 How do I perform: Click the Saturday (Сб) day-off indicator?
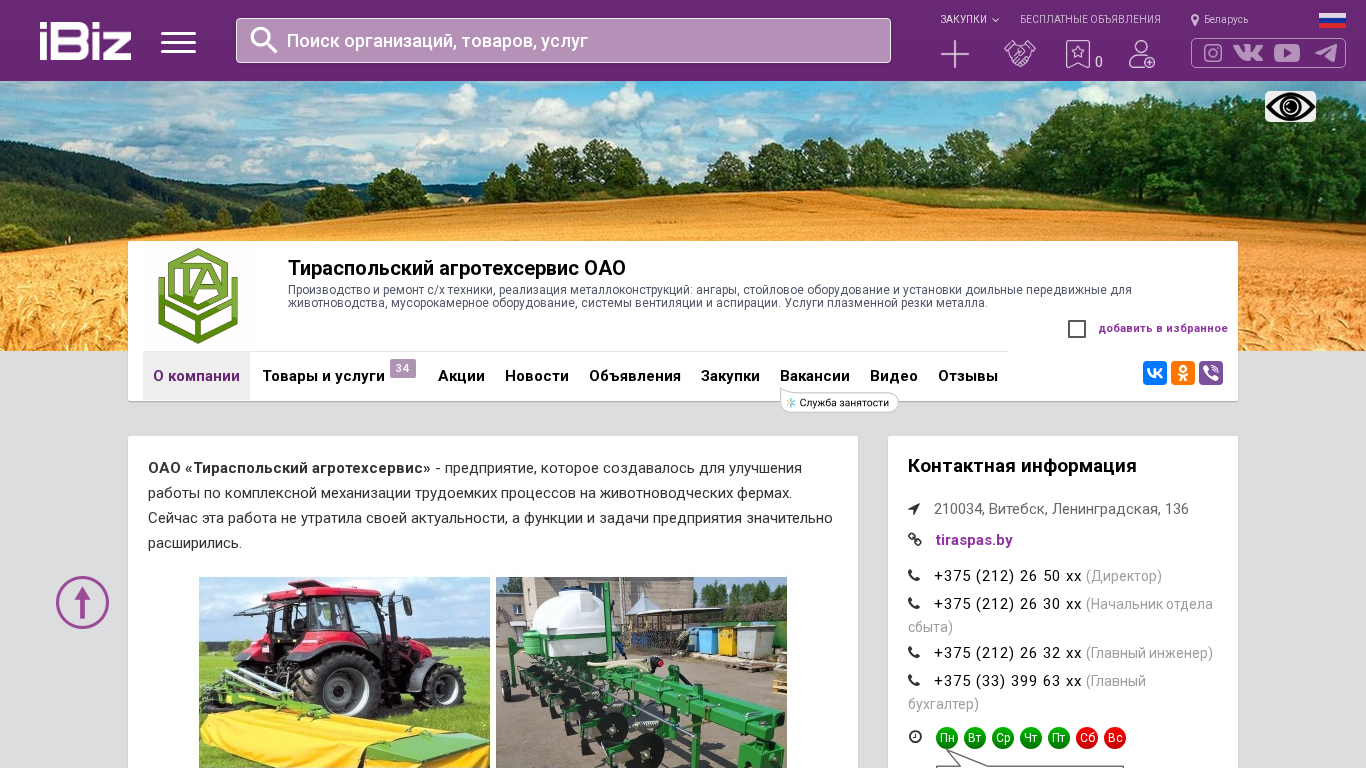click(1087, 738)
